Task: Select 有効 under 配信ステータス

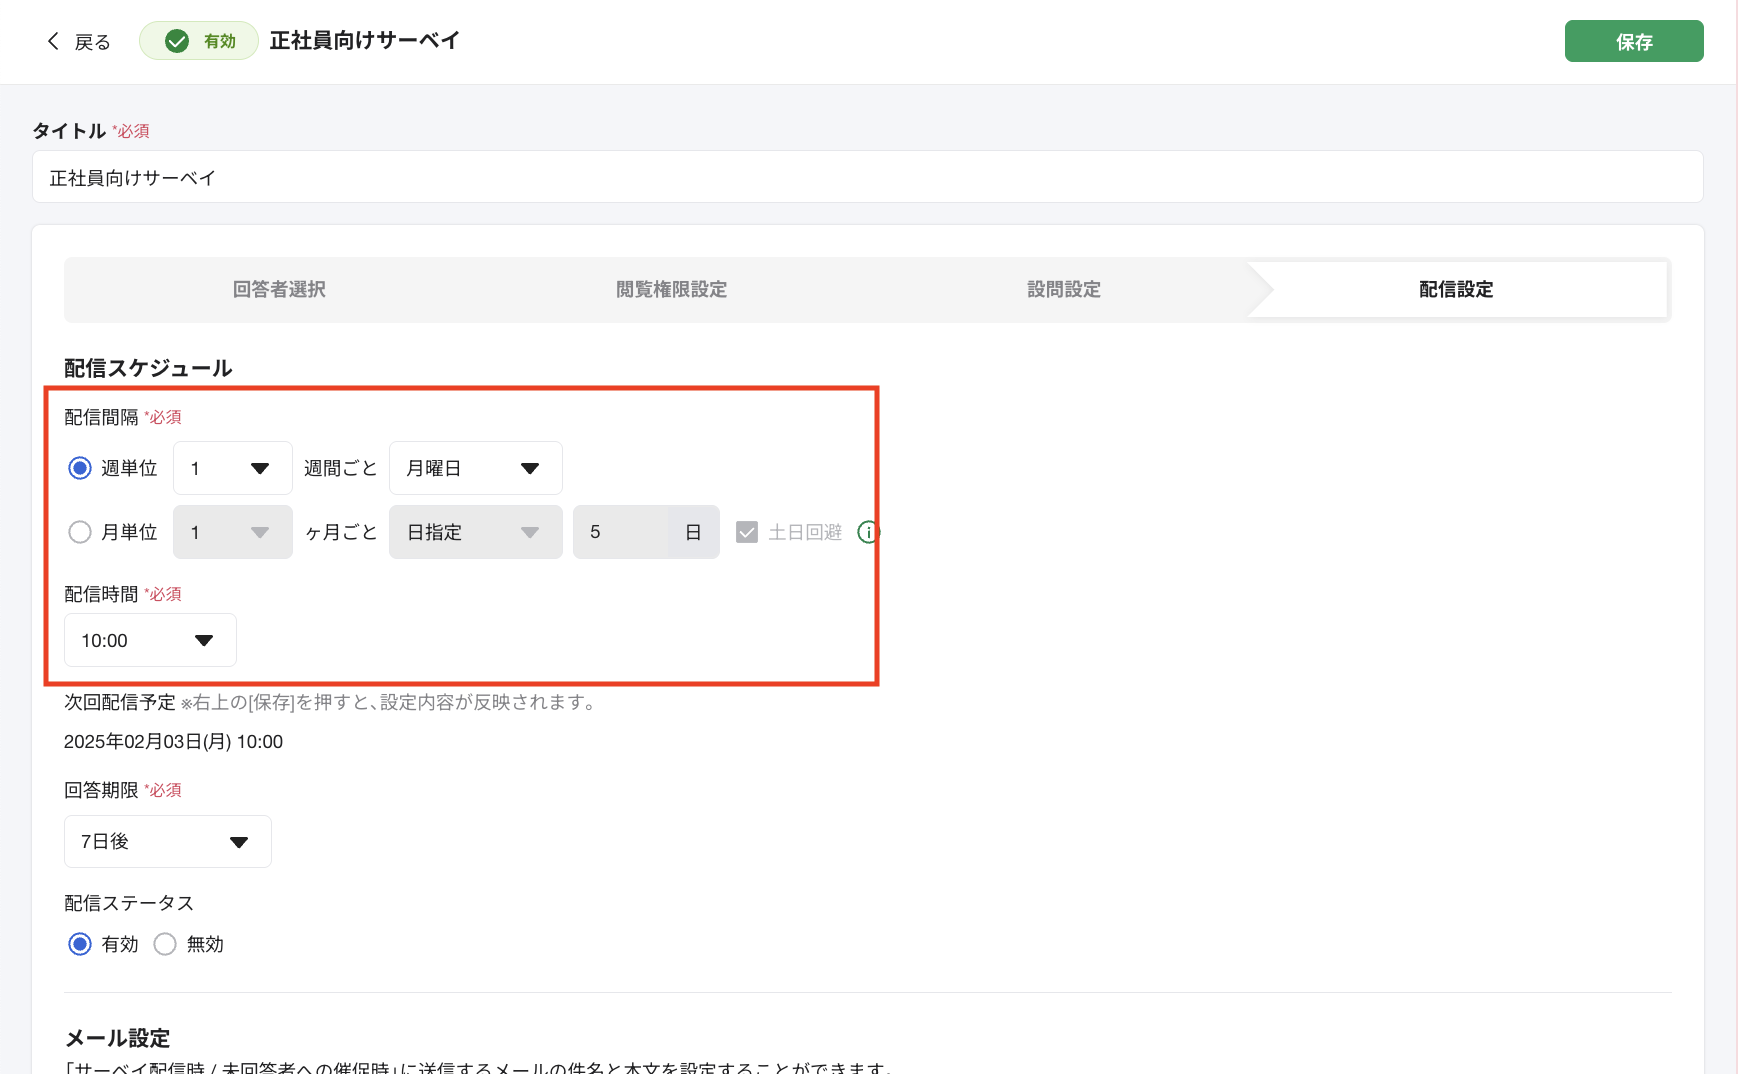Action: (x=80, y=943)
